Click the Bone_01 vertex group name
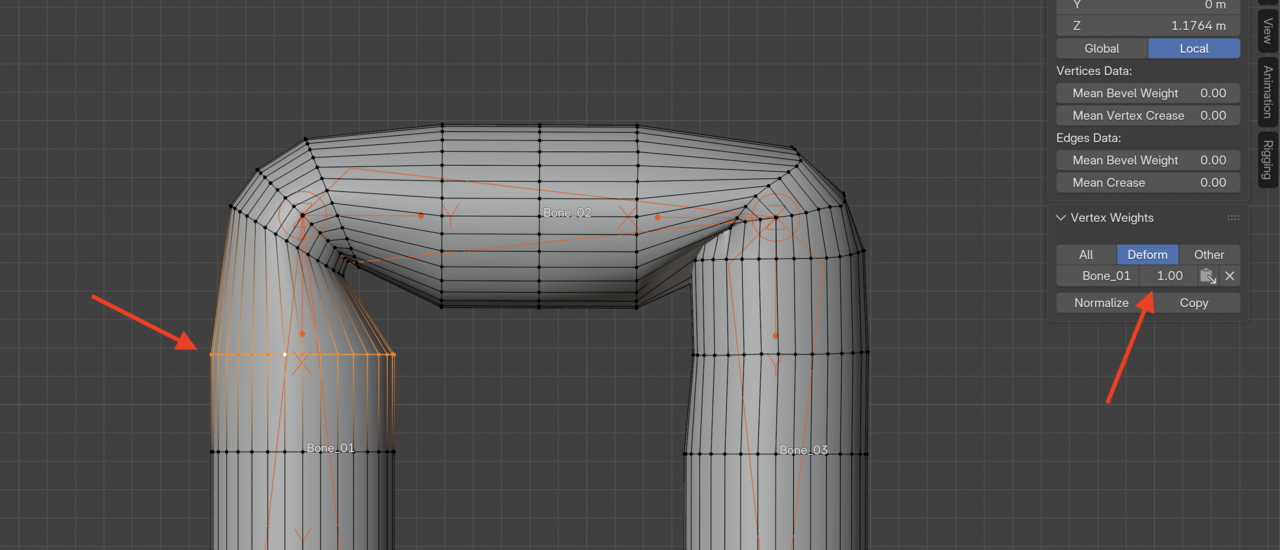The width and height of the screenshot is (1280, 550). (x=1105, y=276)
